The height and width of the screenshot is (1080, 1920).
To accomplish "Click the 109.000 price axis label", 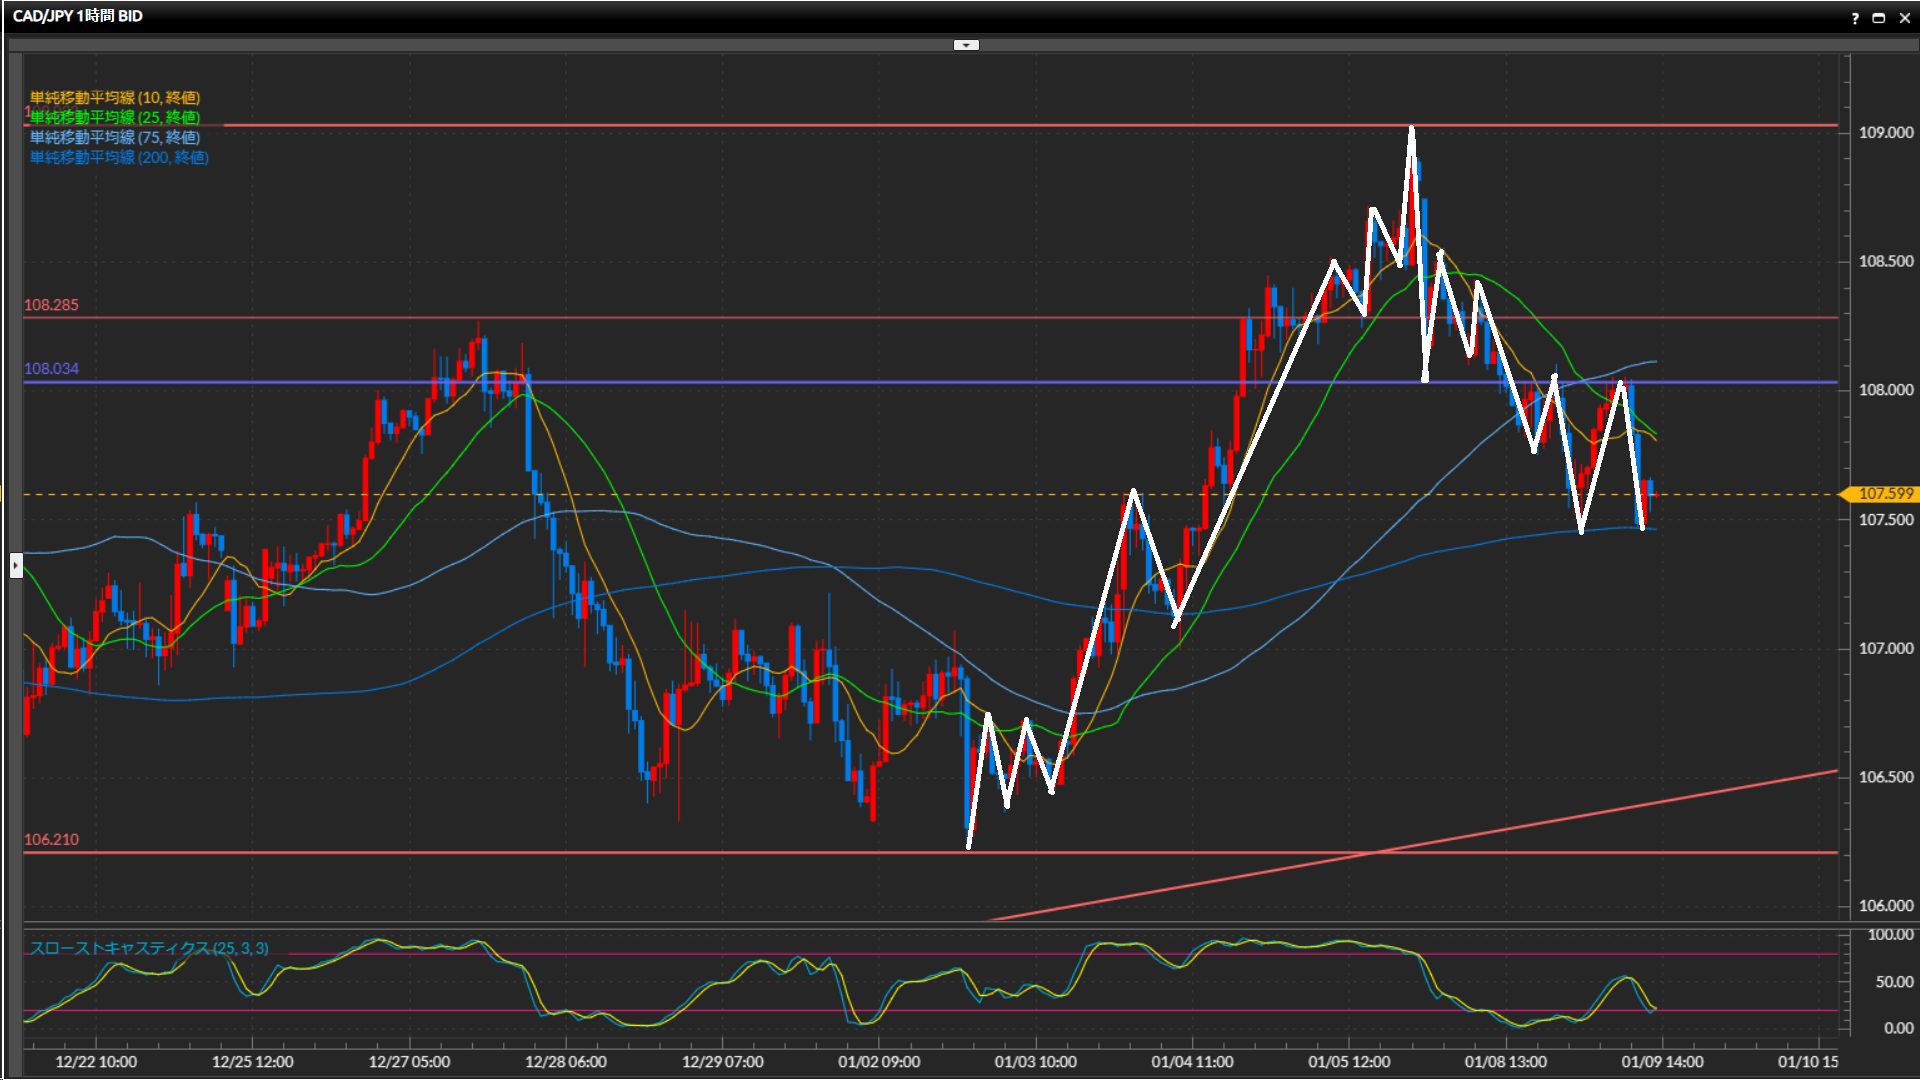I will (1885, 133).
